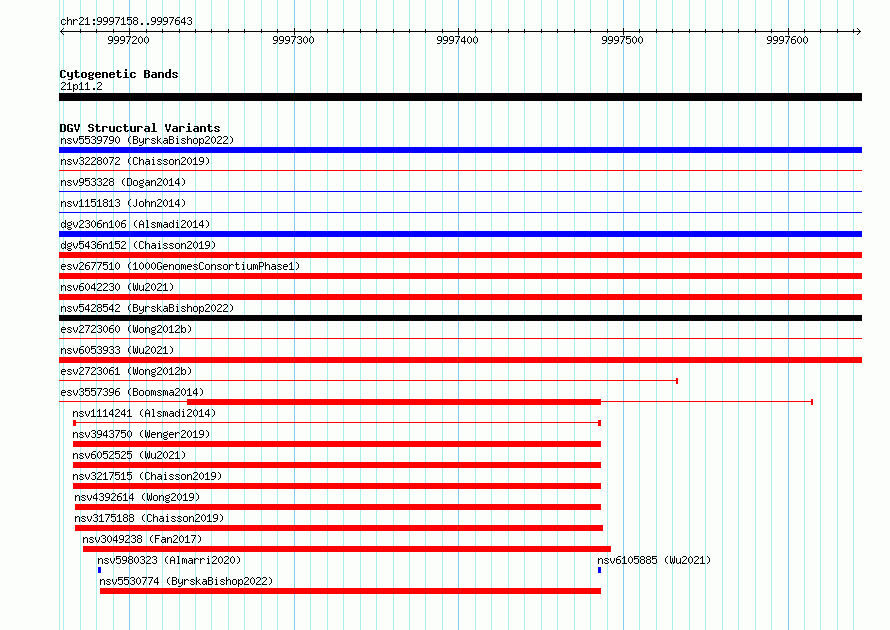Screen dimensions: 890x630
Task: Click the 9997400 ruler tick label
Action: point(457,40)
